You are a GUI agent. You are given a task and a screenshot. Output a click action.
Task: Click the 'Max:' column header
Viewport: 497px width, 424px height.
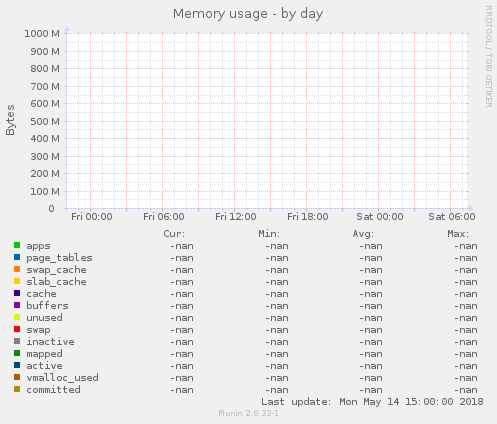[458, 234]
